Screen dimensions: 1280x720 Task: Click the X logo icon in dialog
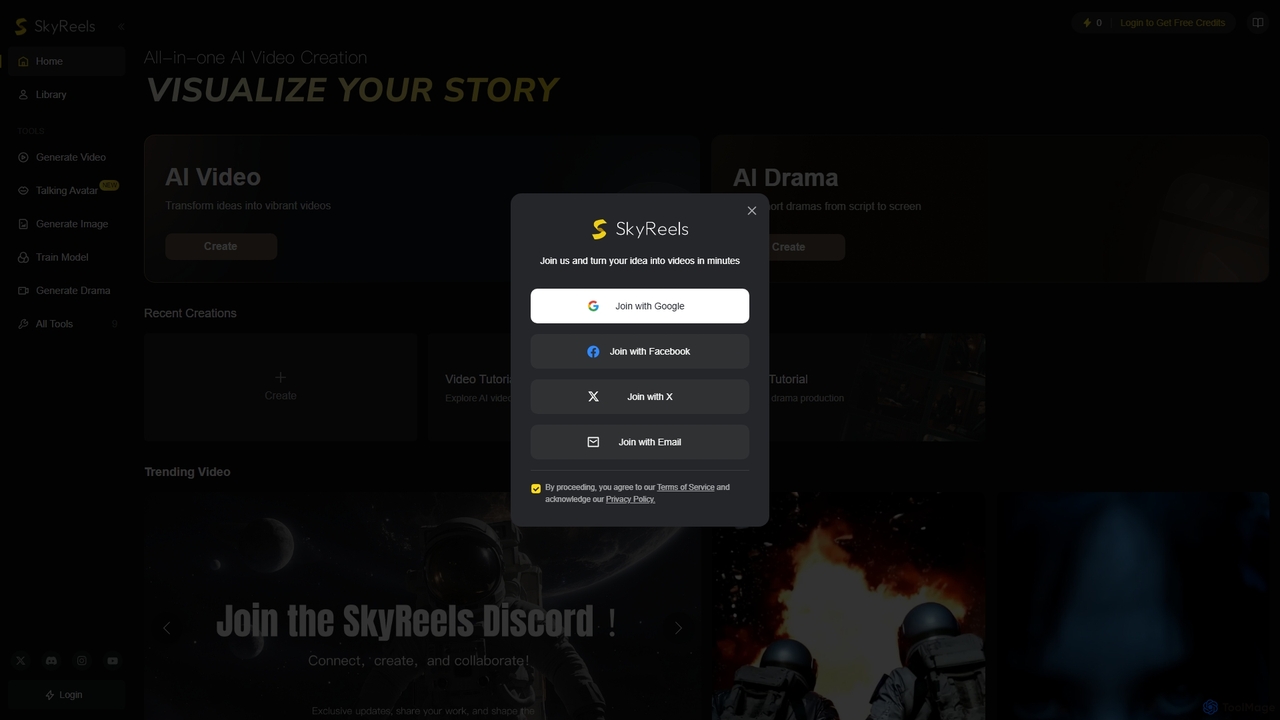coord(593,397)
